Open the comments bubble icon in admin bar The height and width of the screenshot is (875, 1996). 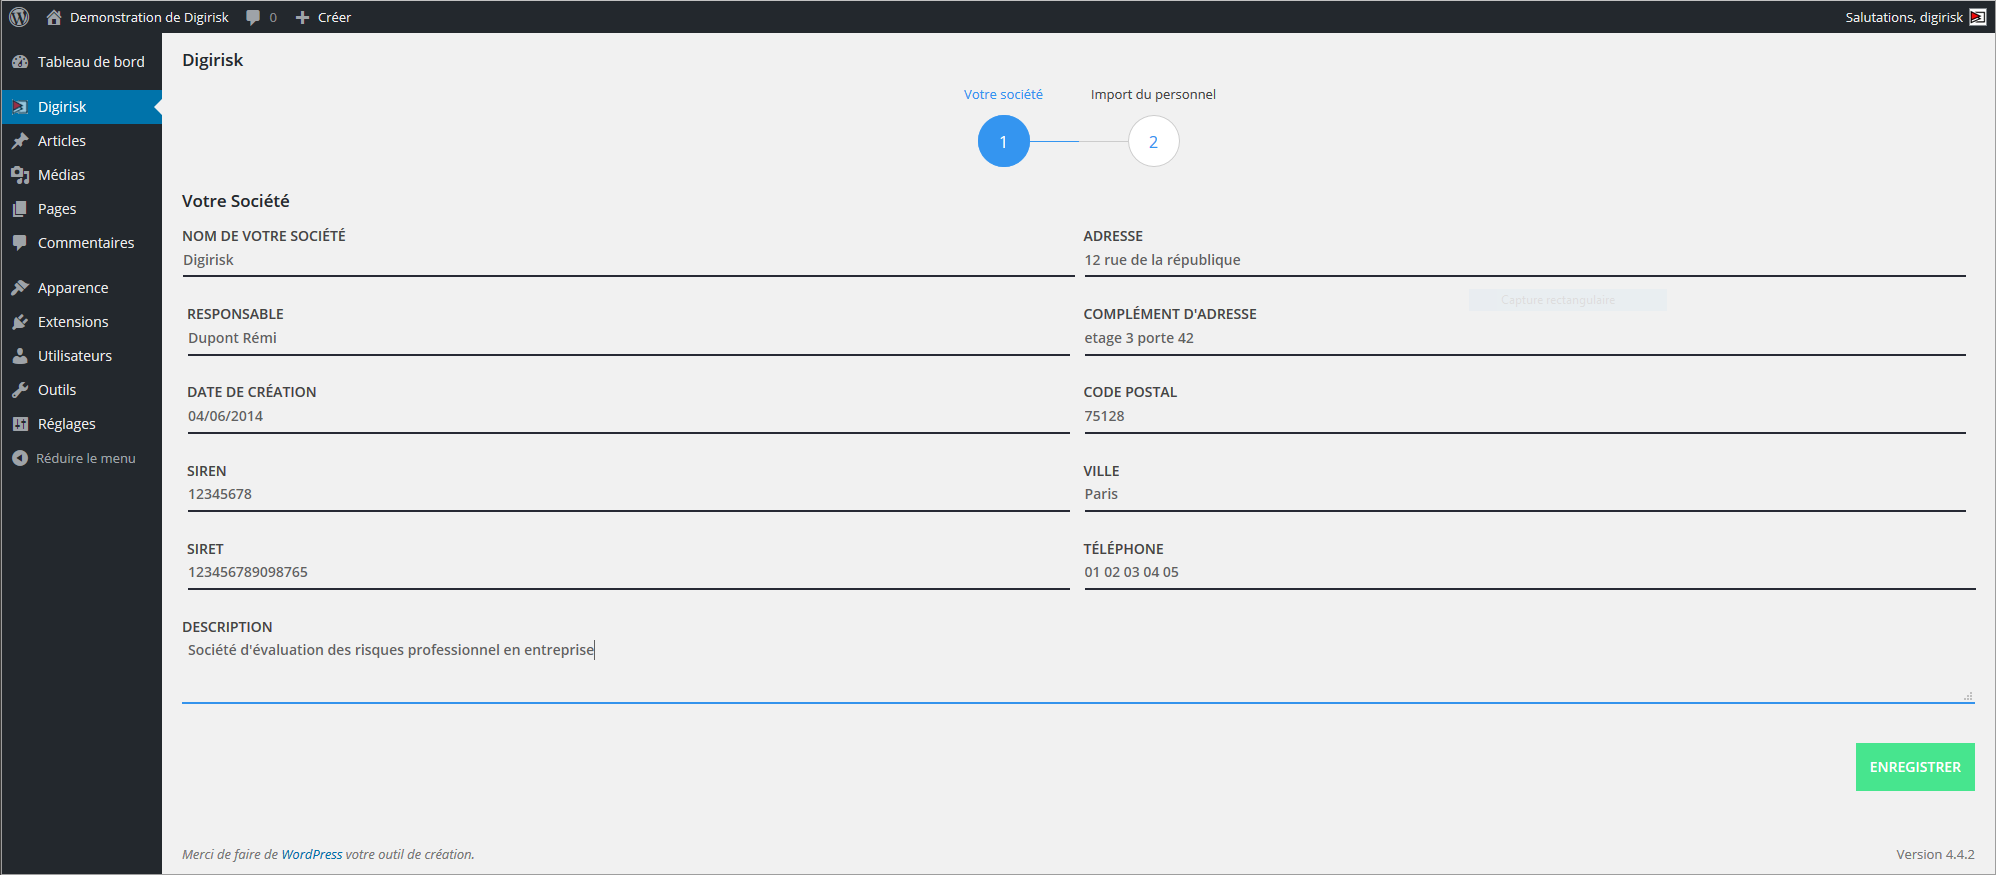point(253,17)
